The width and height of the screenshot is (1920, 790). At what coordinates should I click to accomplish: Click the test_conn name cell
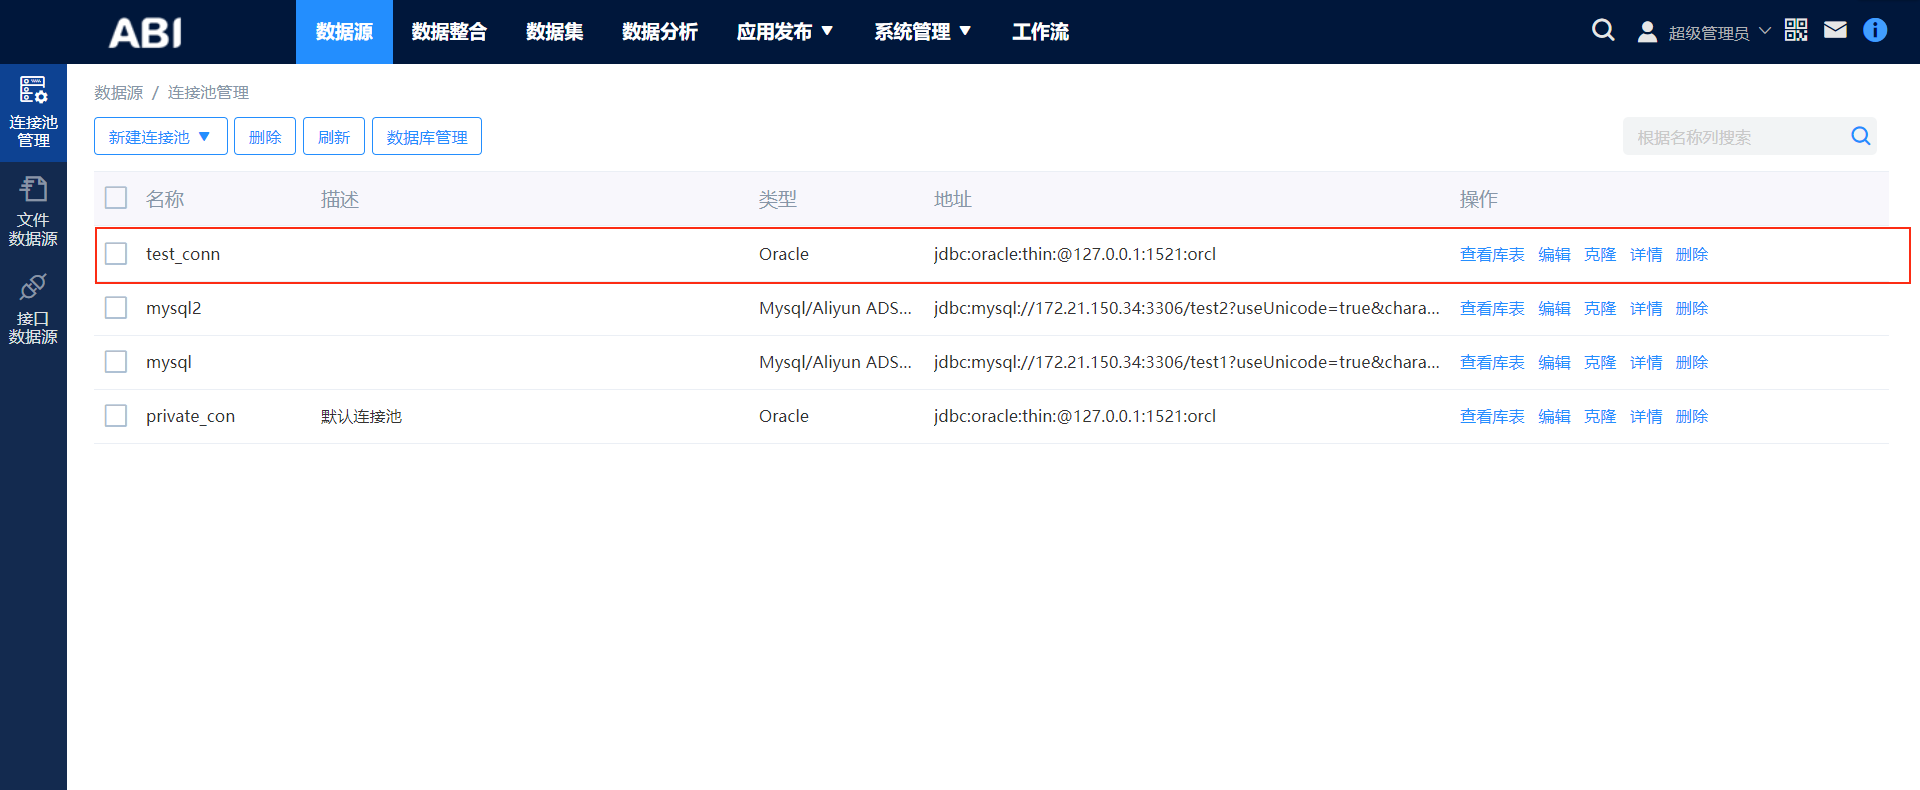click(183, 254)
